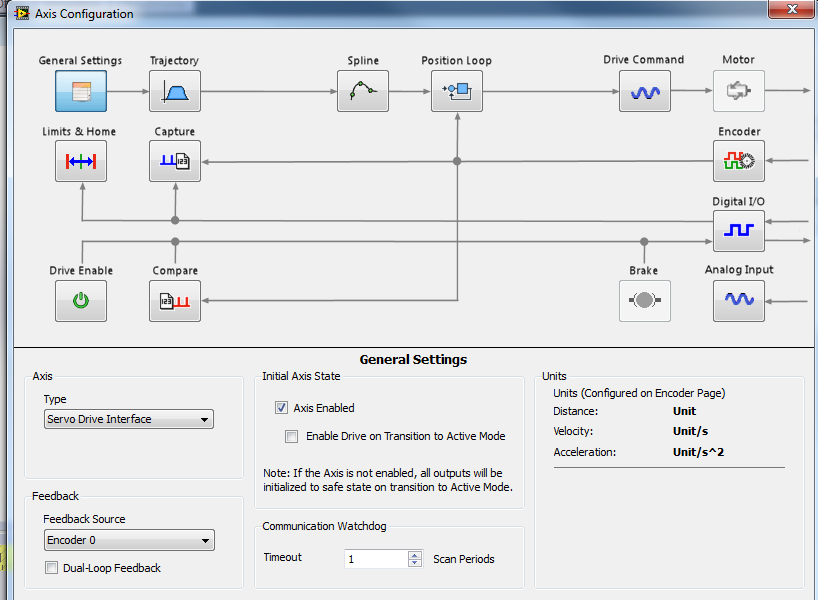Select the Spline configuration icon

tap(362, 91)
